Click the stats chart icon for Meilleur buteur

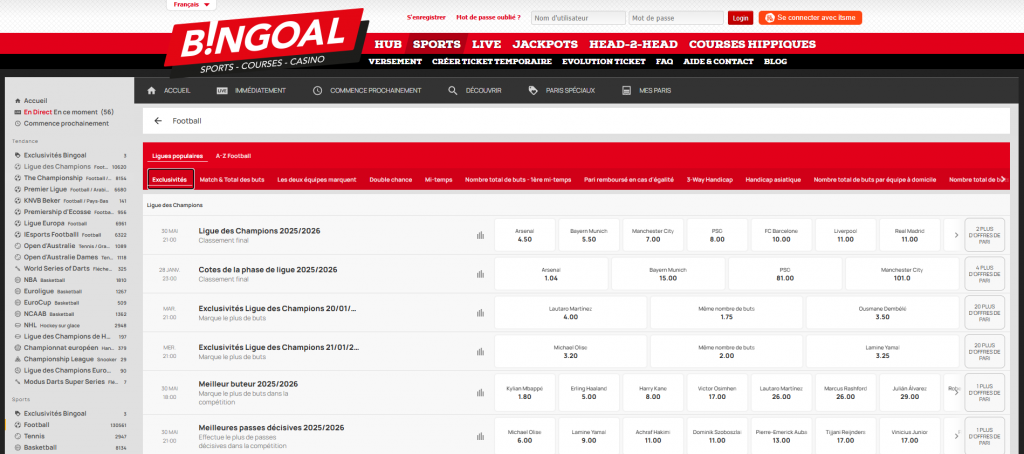pos(480,391)
